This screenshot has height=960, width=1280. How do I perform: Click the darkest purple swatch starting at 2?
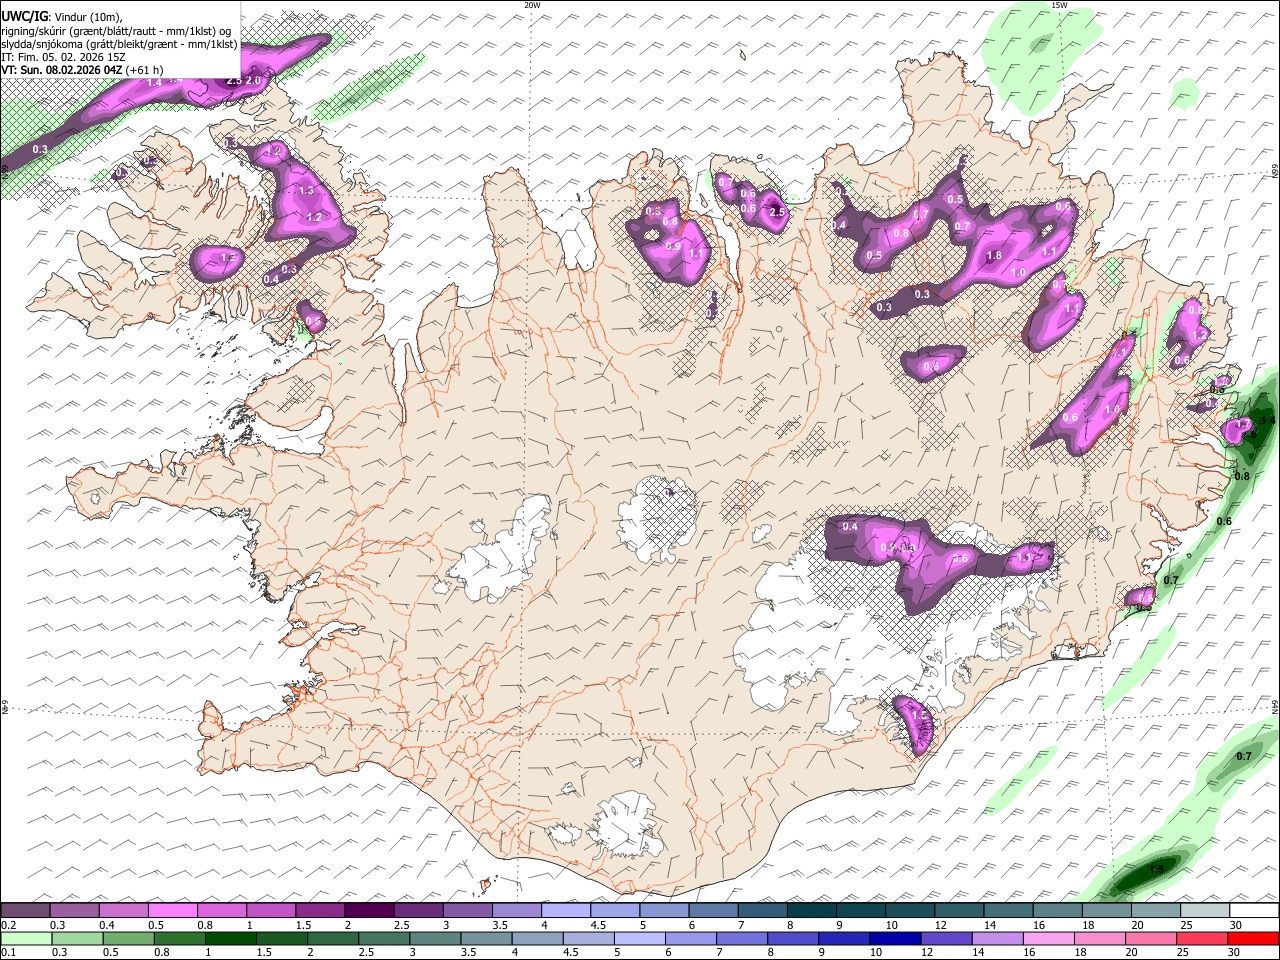pos(369,910)
